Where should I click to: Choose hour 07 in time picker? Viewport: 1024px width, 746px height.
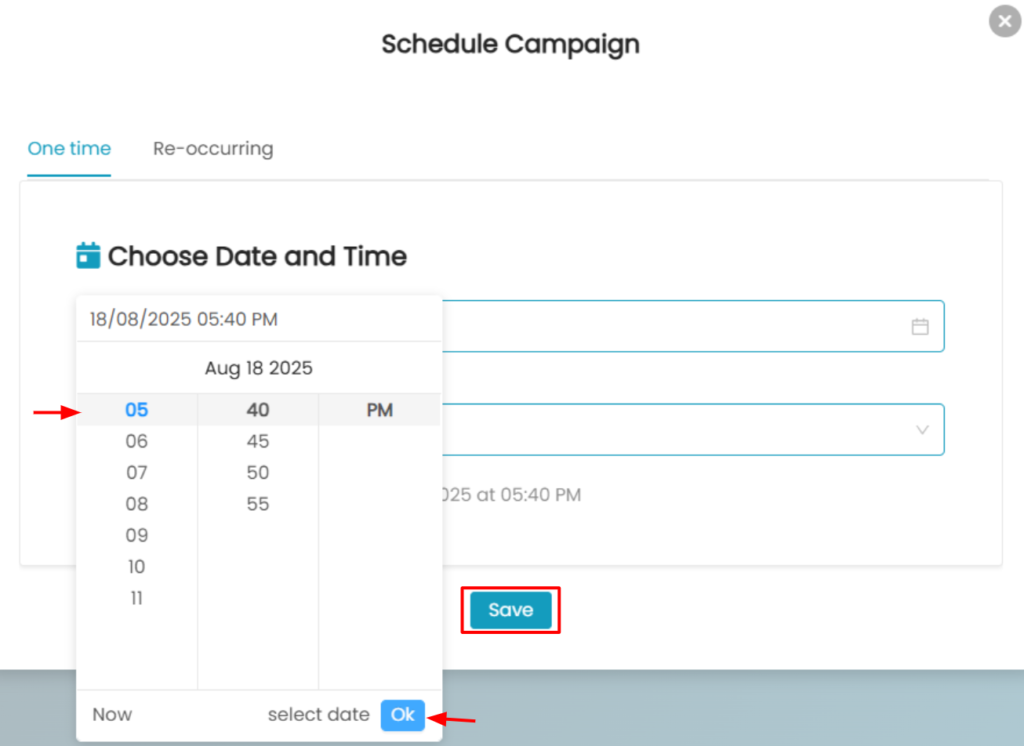(137, 472)
